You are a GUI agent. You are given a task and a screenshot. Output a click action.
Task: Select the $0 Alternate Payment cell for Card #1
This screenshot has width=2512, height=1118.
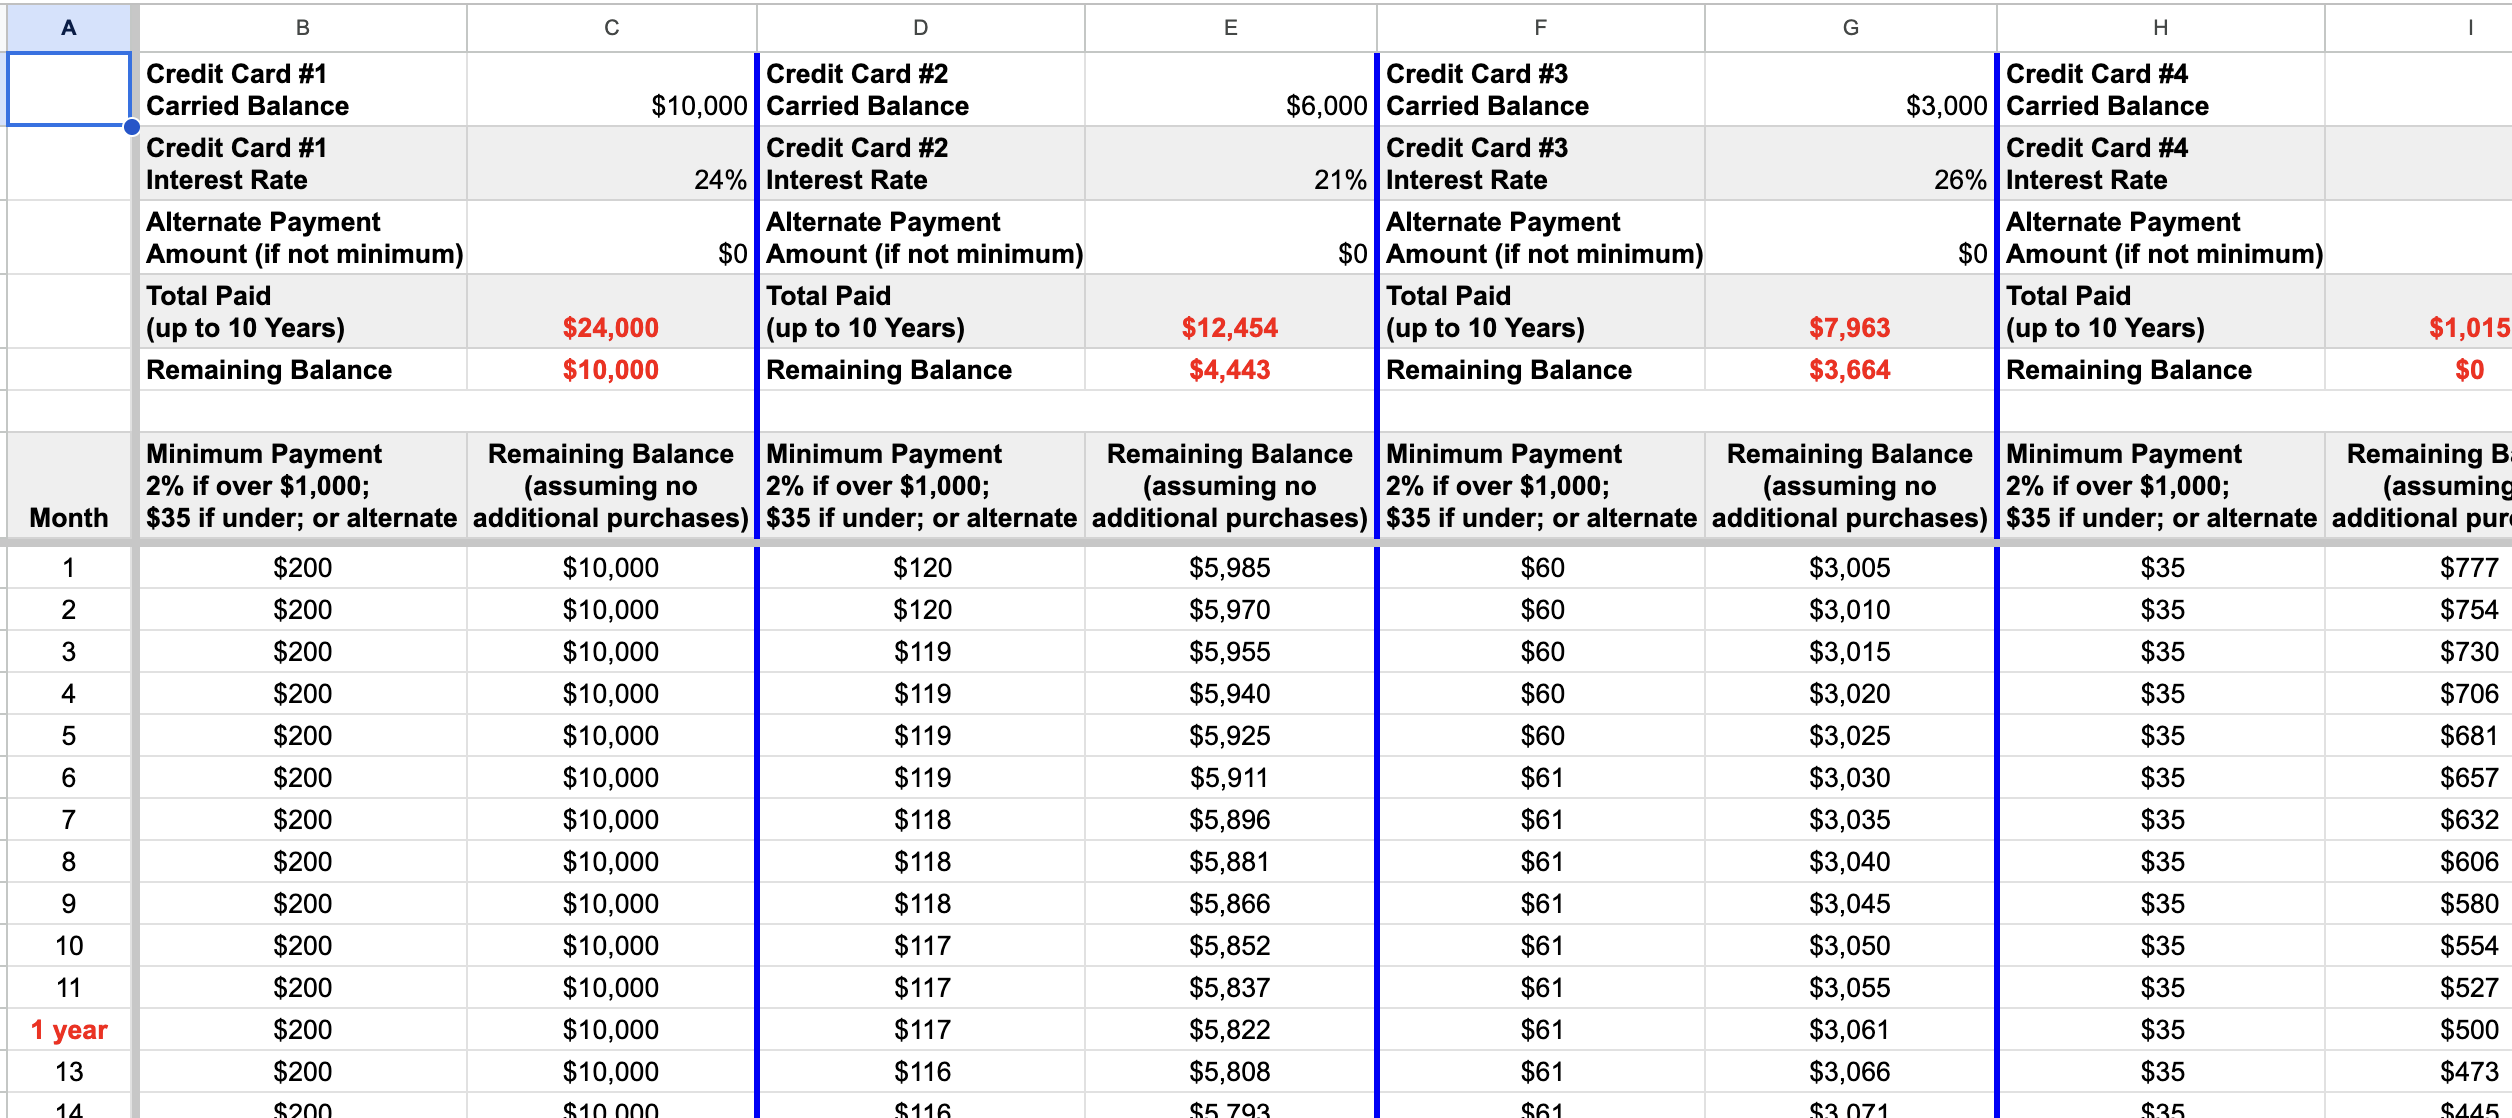tap(611, 237)
